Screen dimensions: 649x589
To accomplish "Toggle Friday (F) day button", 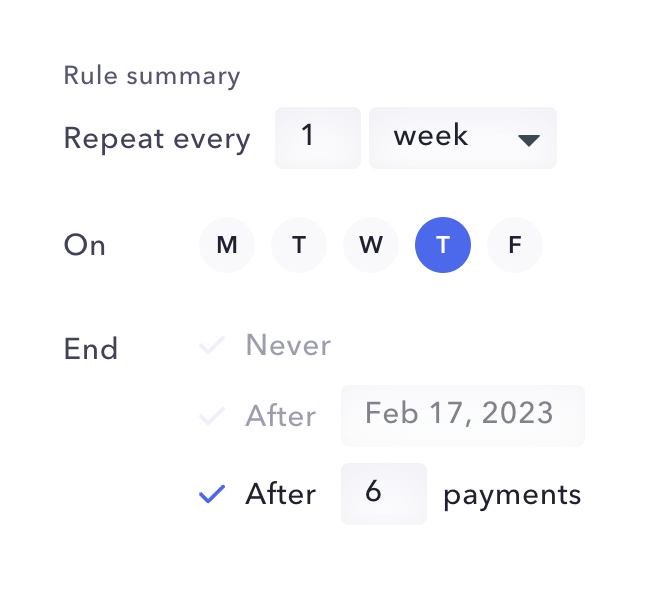I will tap(515, 245).
